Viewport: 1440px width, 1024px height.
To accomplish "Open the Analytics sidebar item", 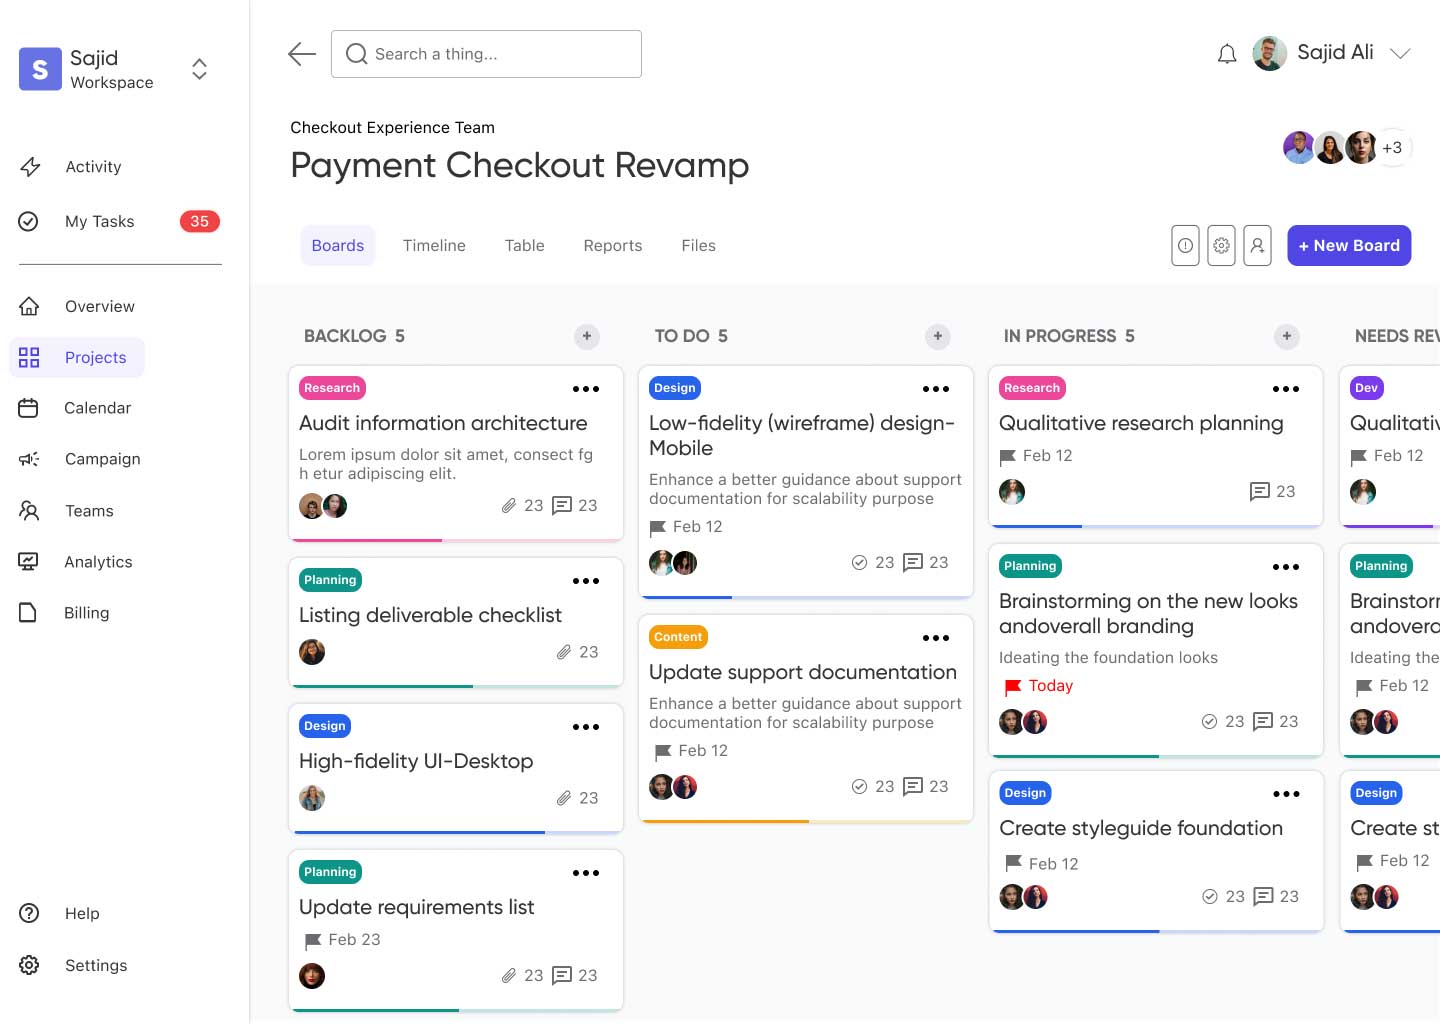I will tap(98, 562).
